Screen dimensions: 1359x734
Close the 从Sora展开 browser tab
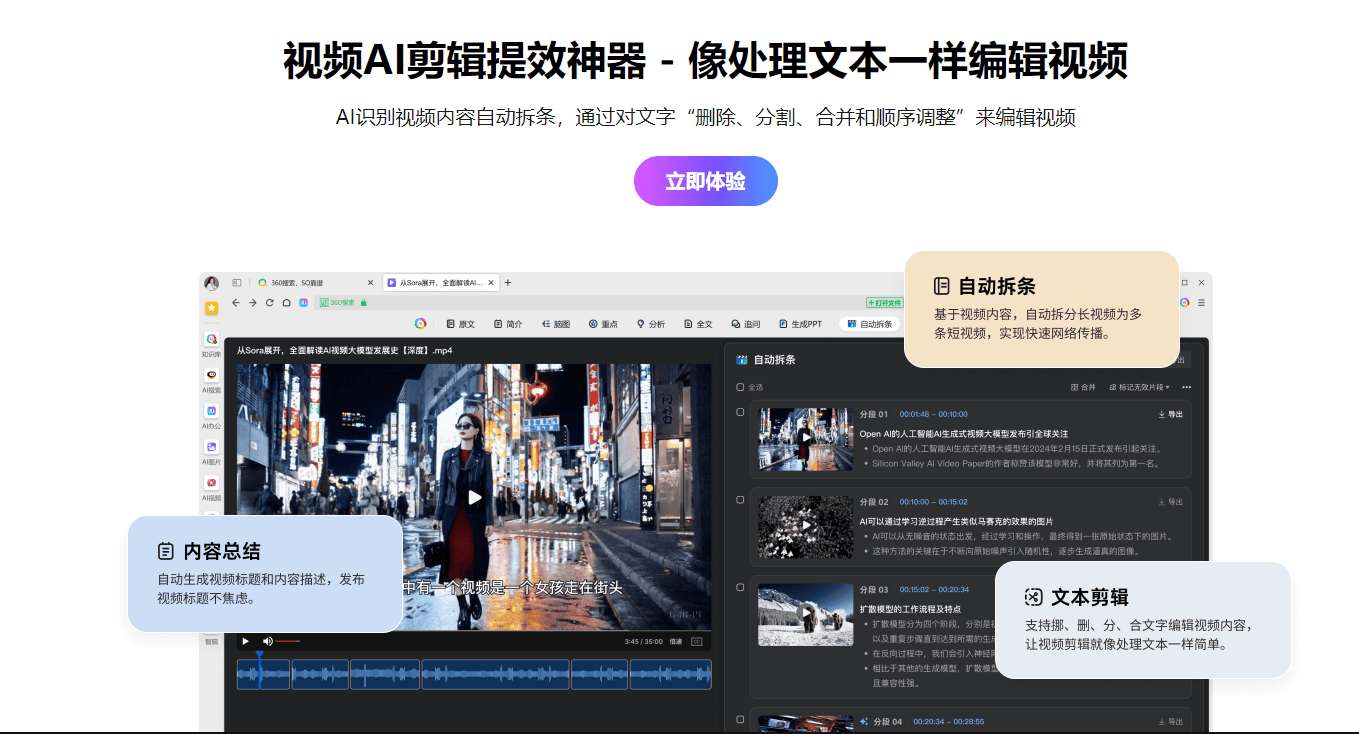pyautogui.click(x=491, y=283)
